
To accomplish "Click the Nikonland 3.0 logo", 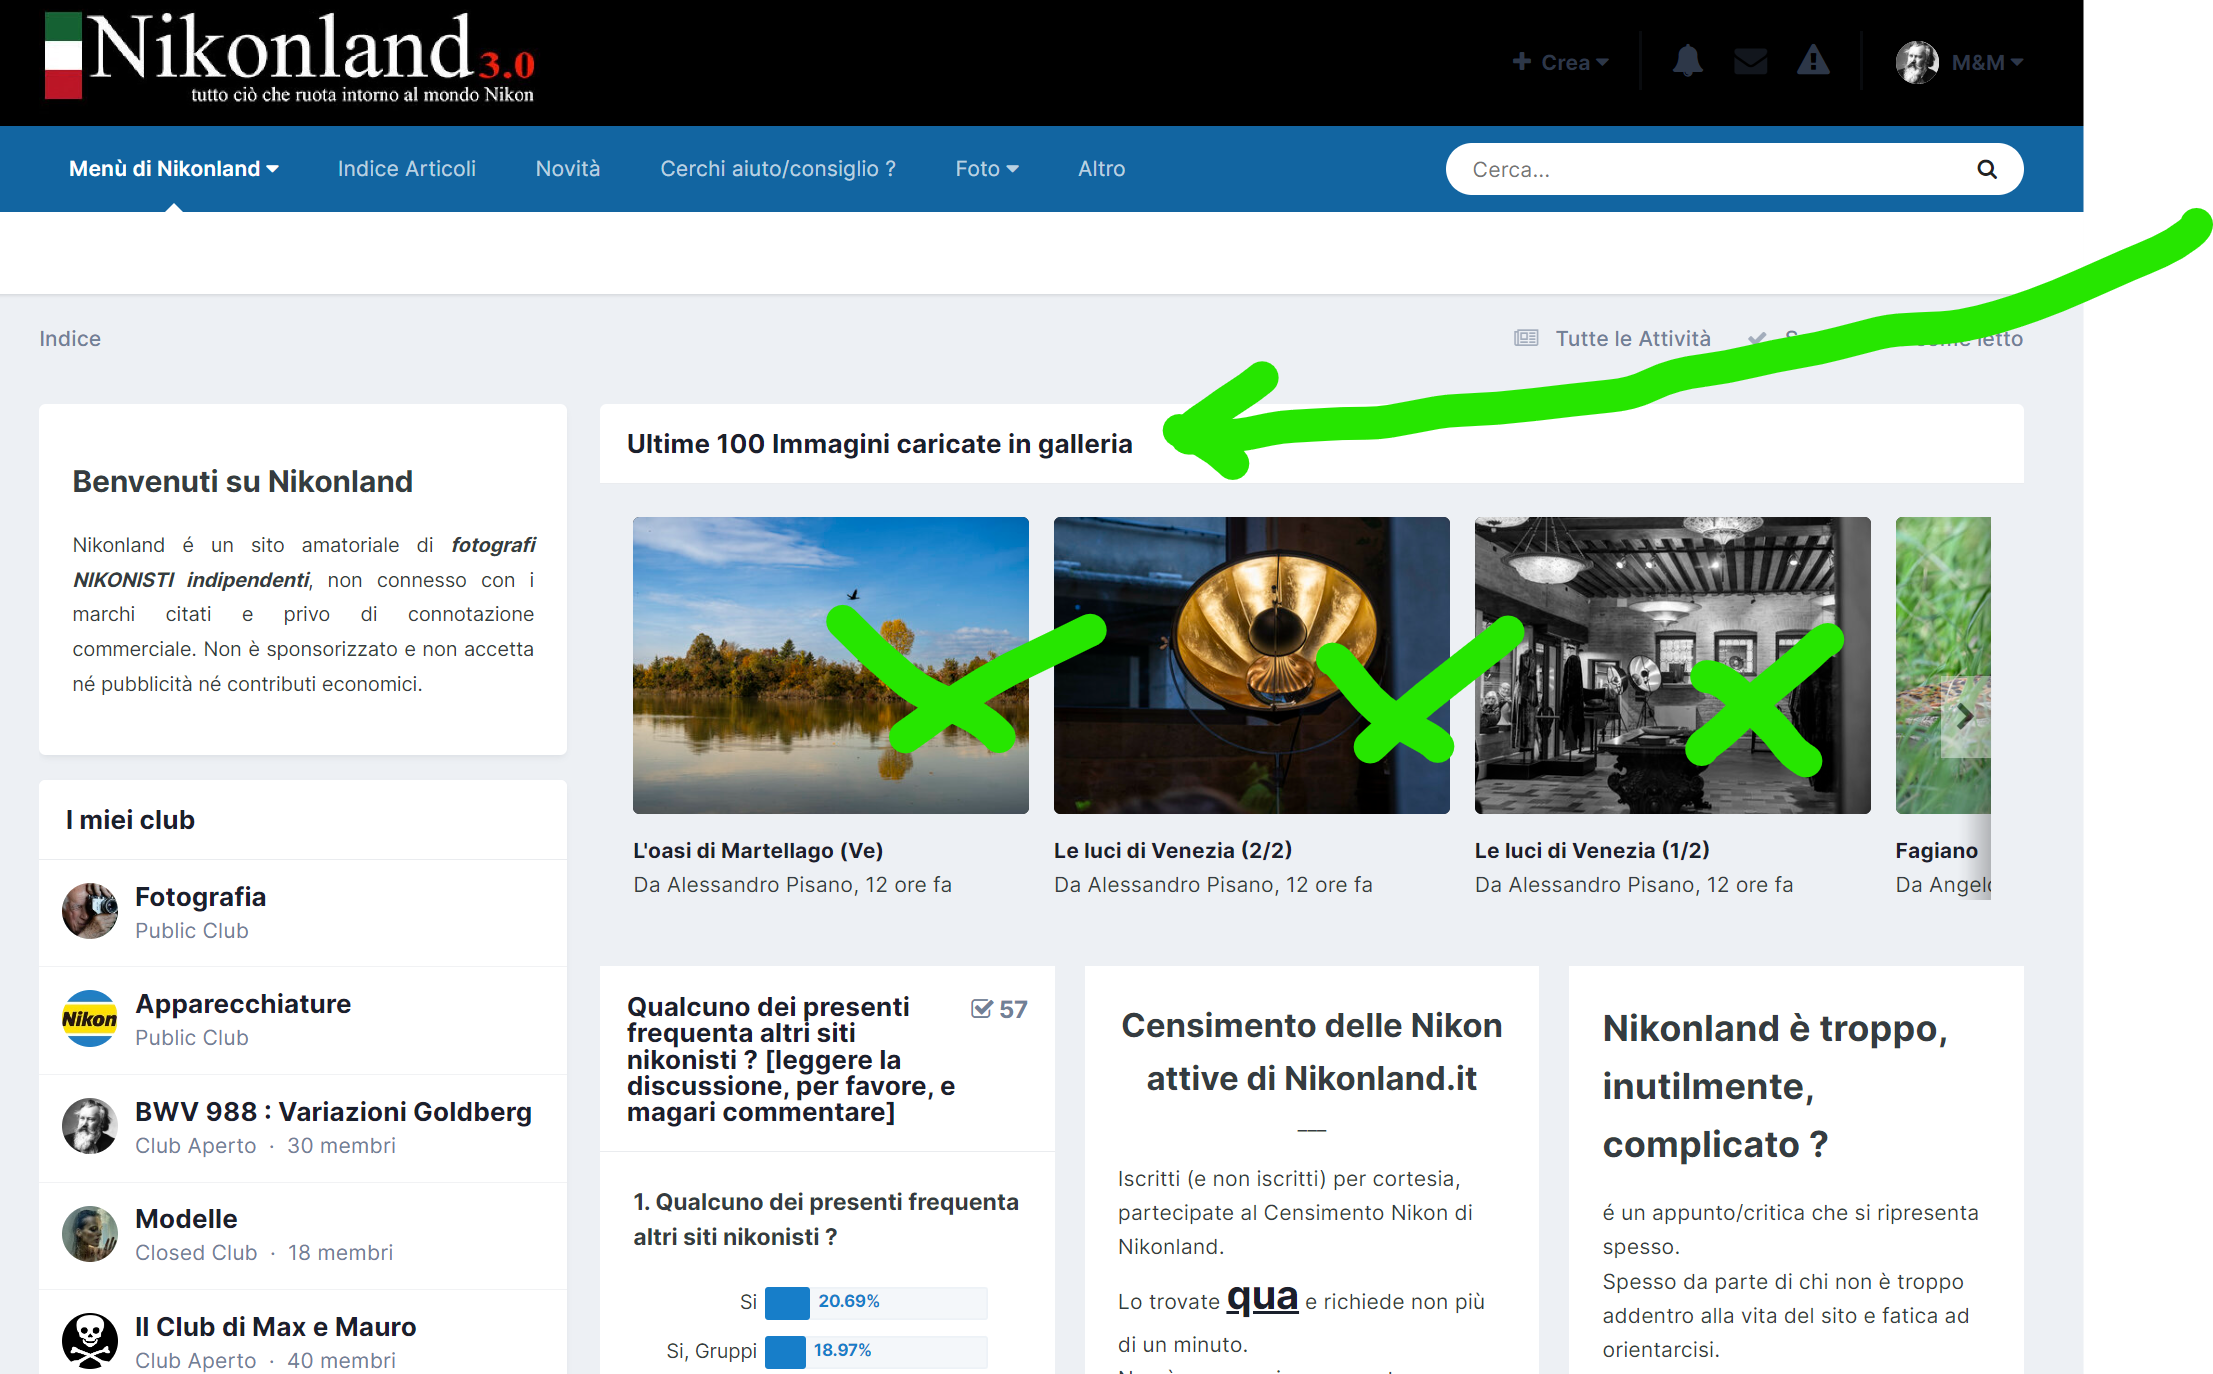I will click(x=290, y=57).
